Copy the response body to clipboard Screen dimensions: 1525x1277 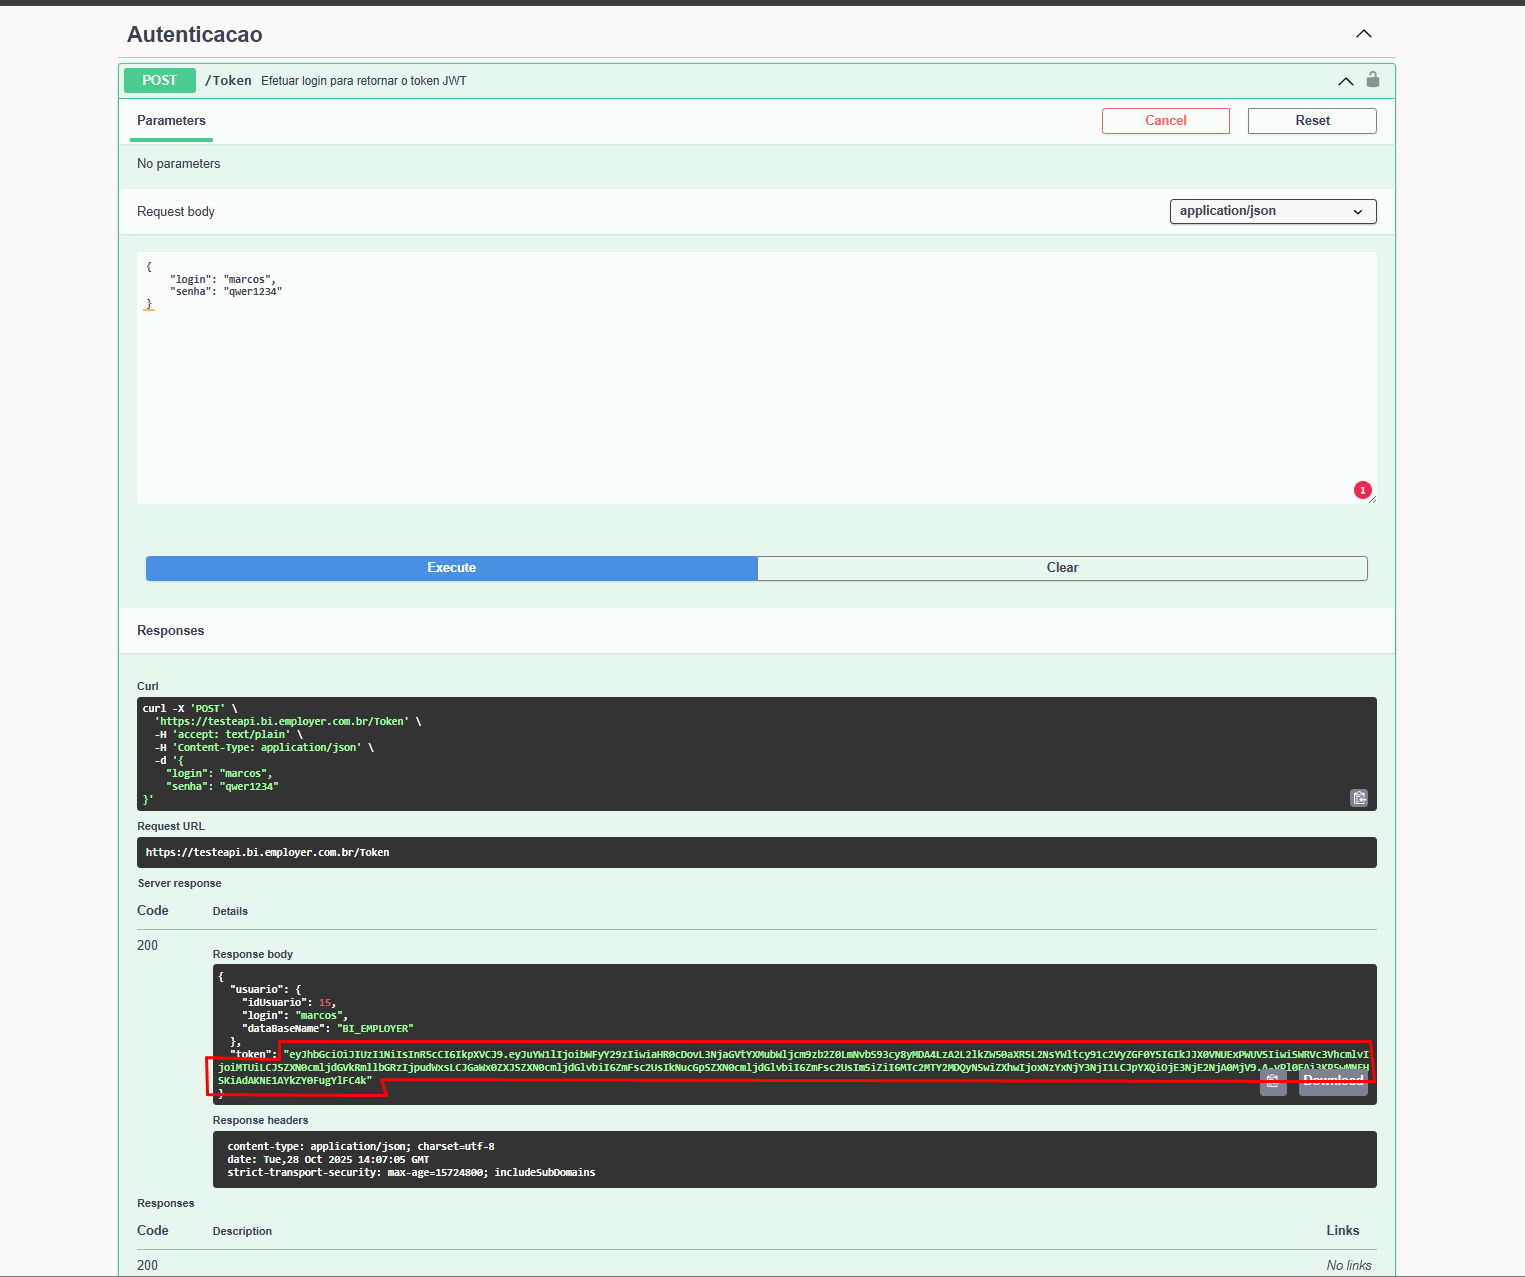[x=1273, y=1082]
